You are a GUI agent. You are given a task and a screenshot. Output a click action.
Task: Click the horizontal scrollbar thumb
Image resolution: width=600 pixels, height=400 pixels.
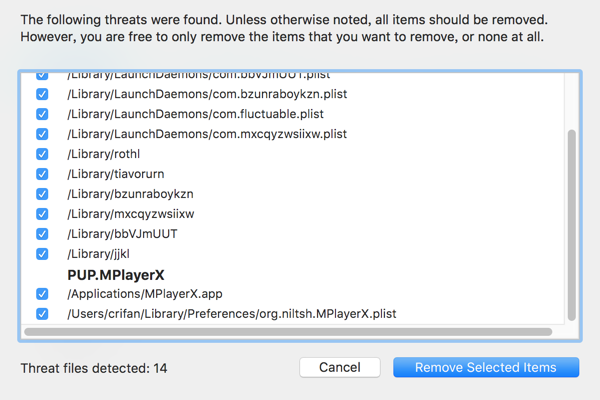290,330
